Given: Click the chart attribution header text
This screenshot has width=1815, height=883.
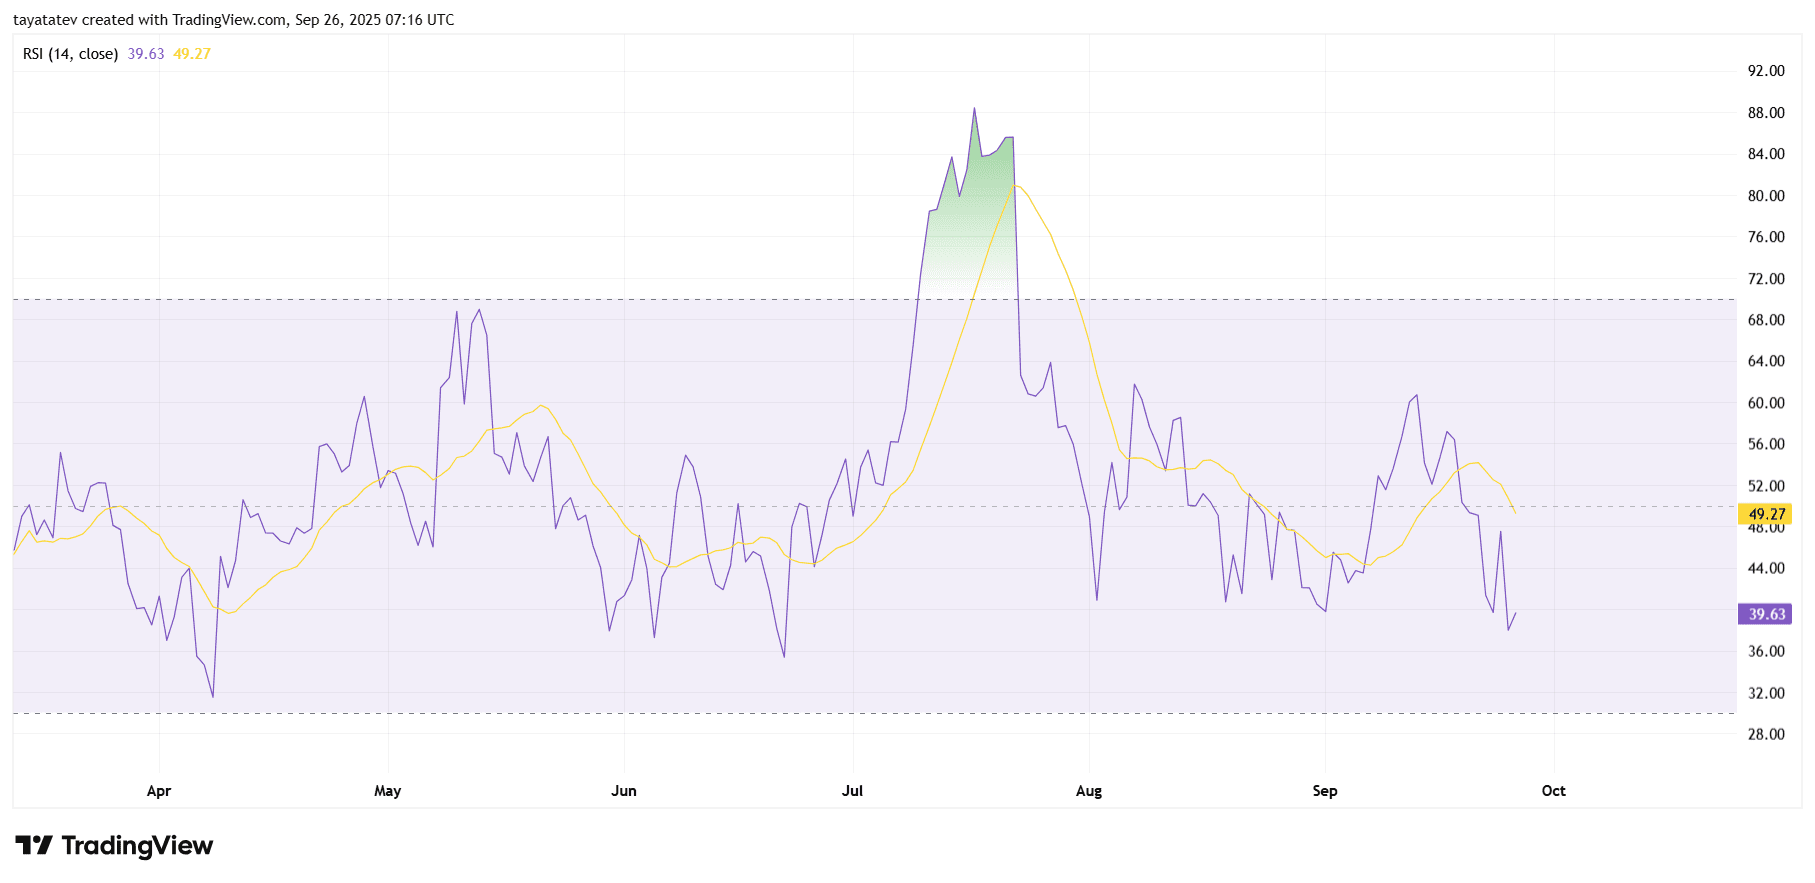Looking at the screenshot, I should click(x=234, y=20).
